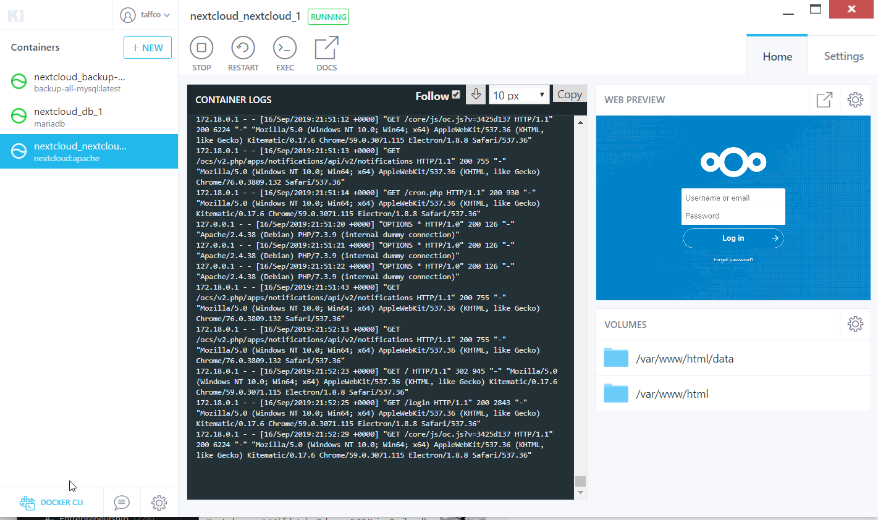Create a new container with the NEW button
878x520 pixels.
(147, 47)
